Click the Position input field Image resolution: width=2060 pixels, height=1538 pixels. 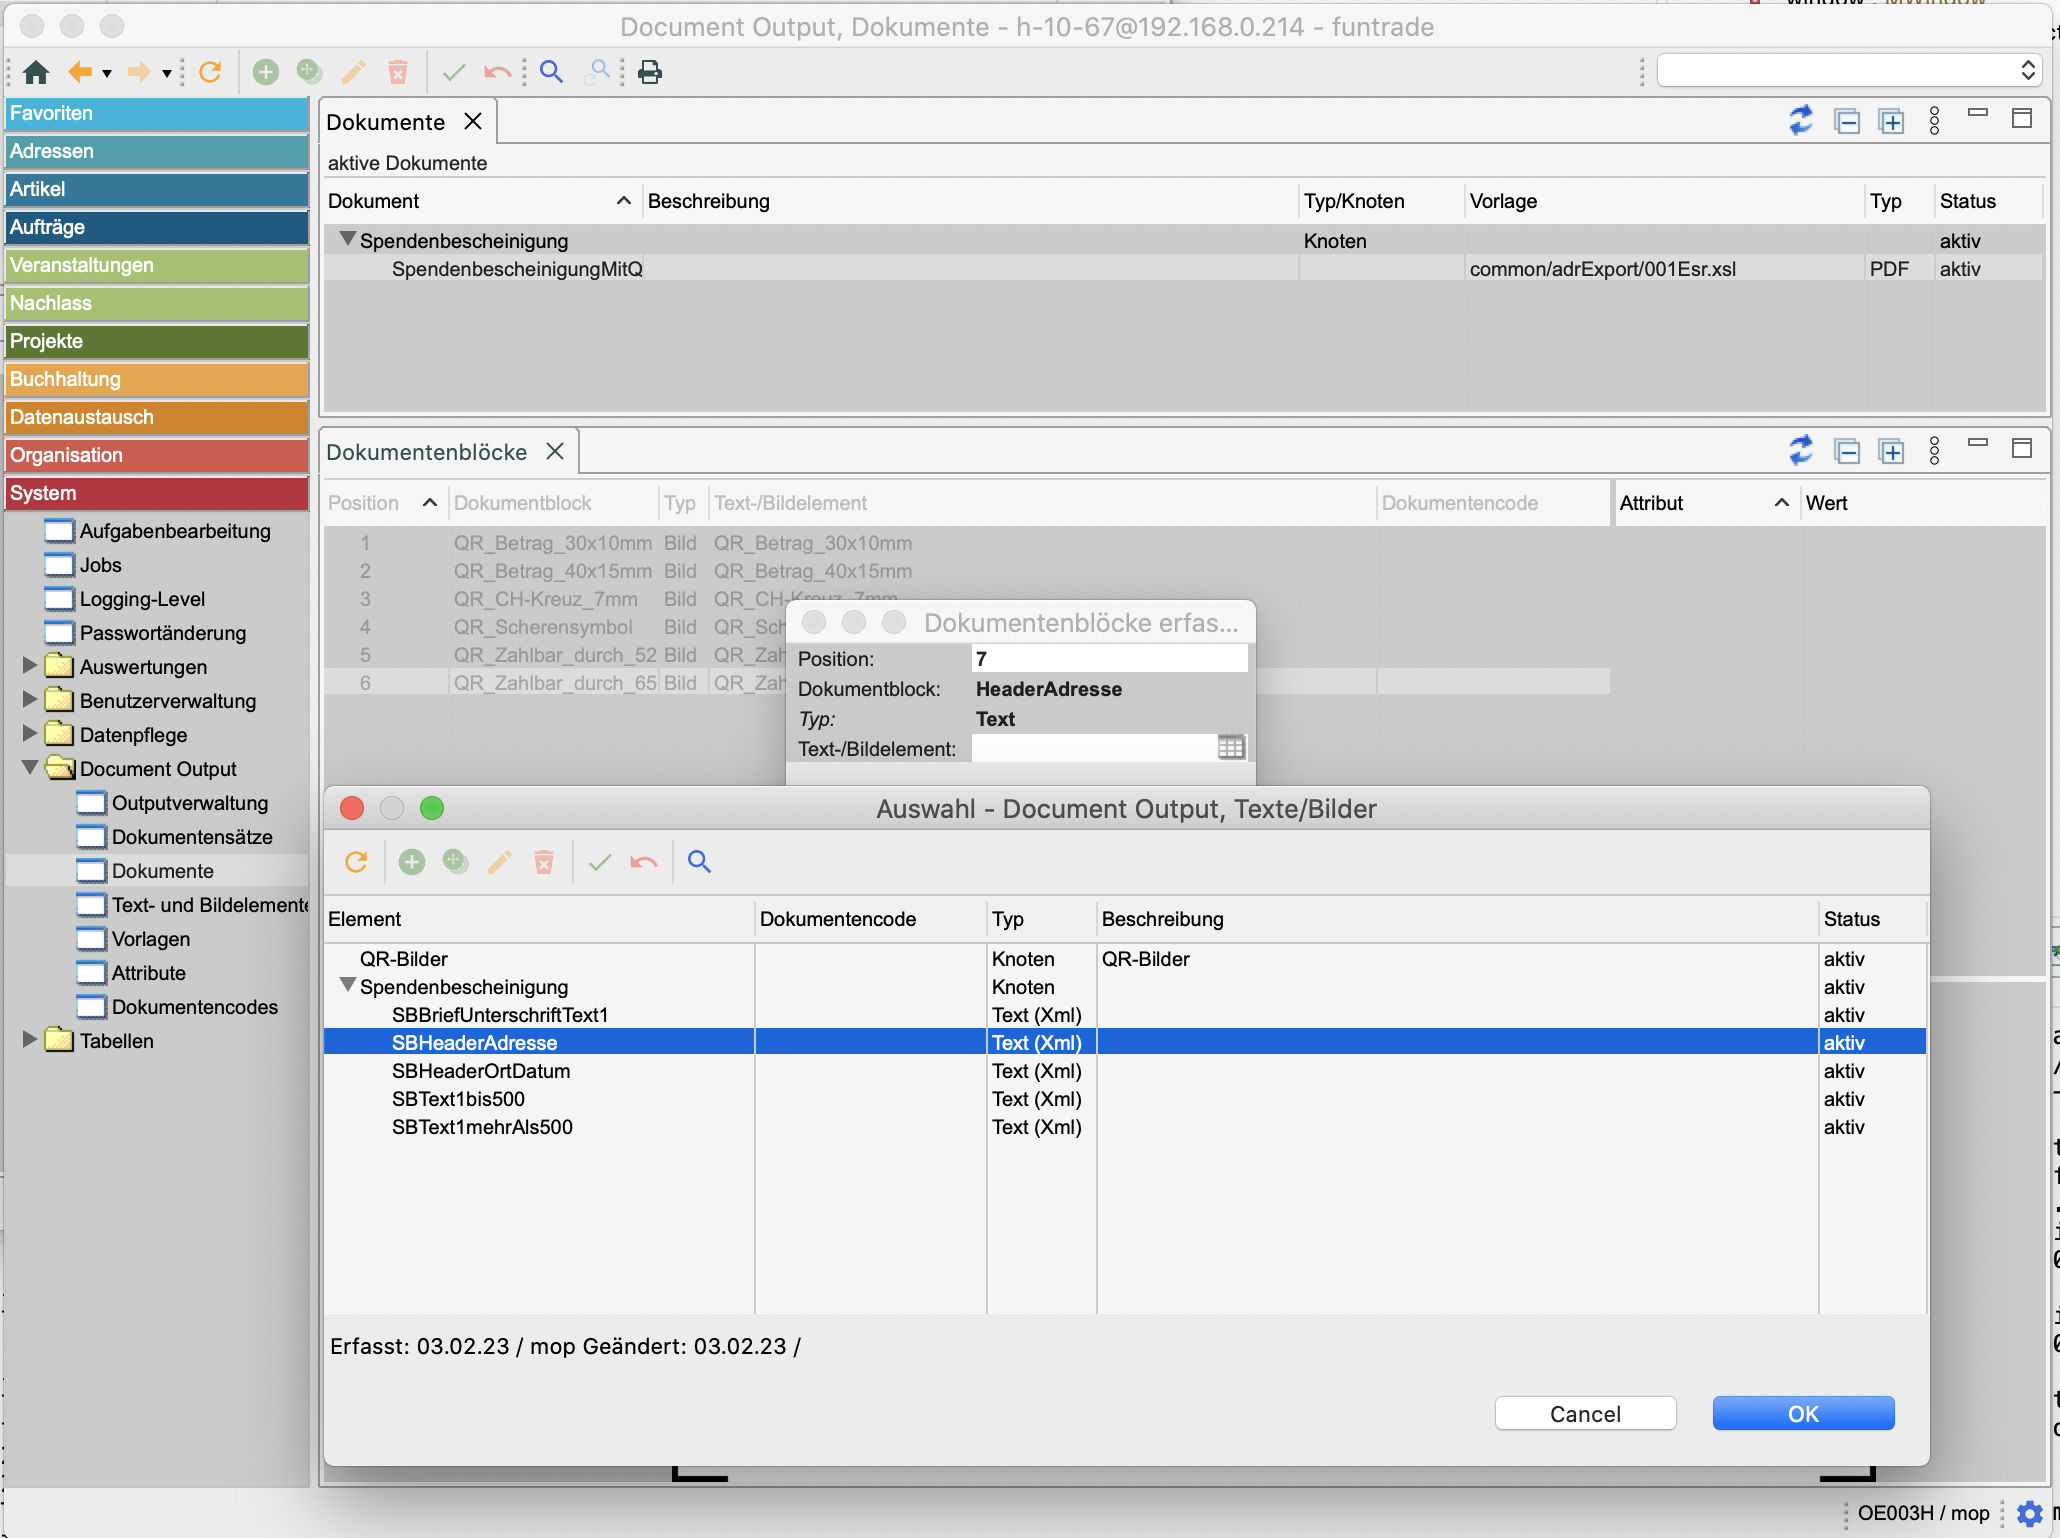pos(1108,658)
